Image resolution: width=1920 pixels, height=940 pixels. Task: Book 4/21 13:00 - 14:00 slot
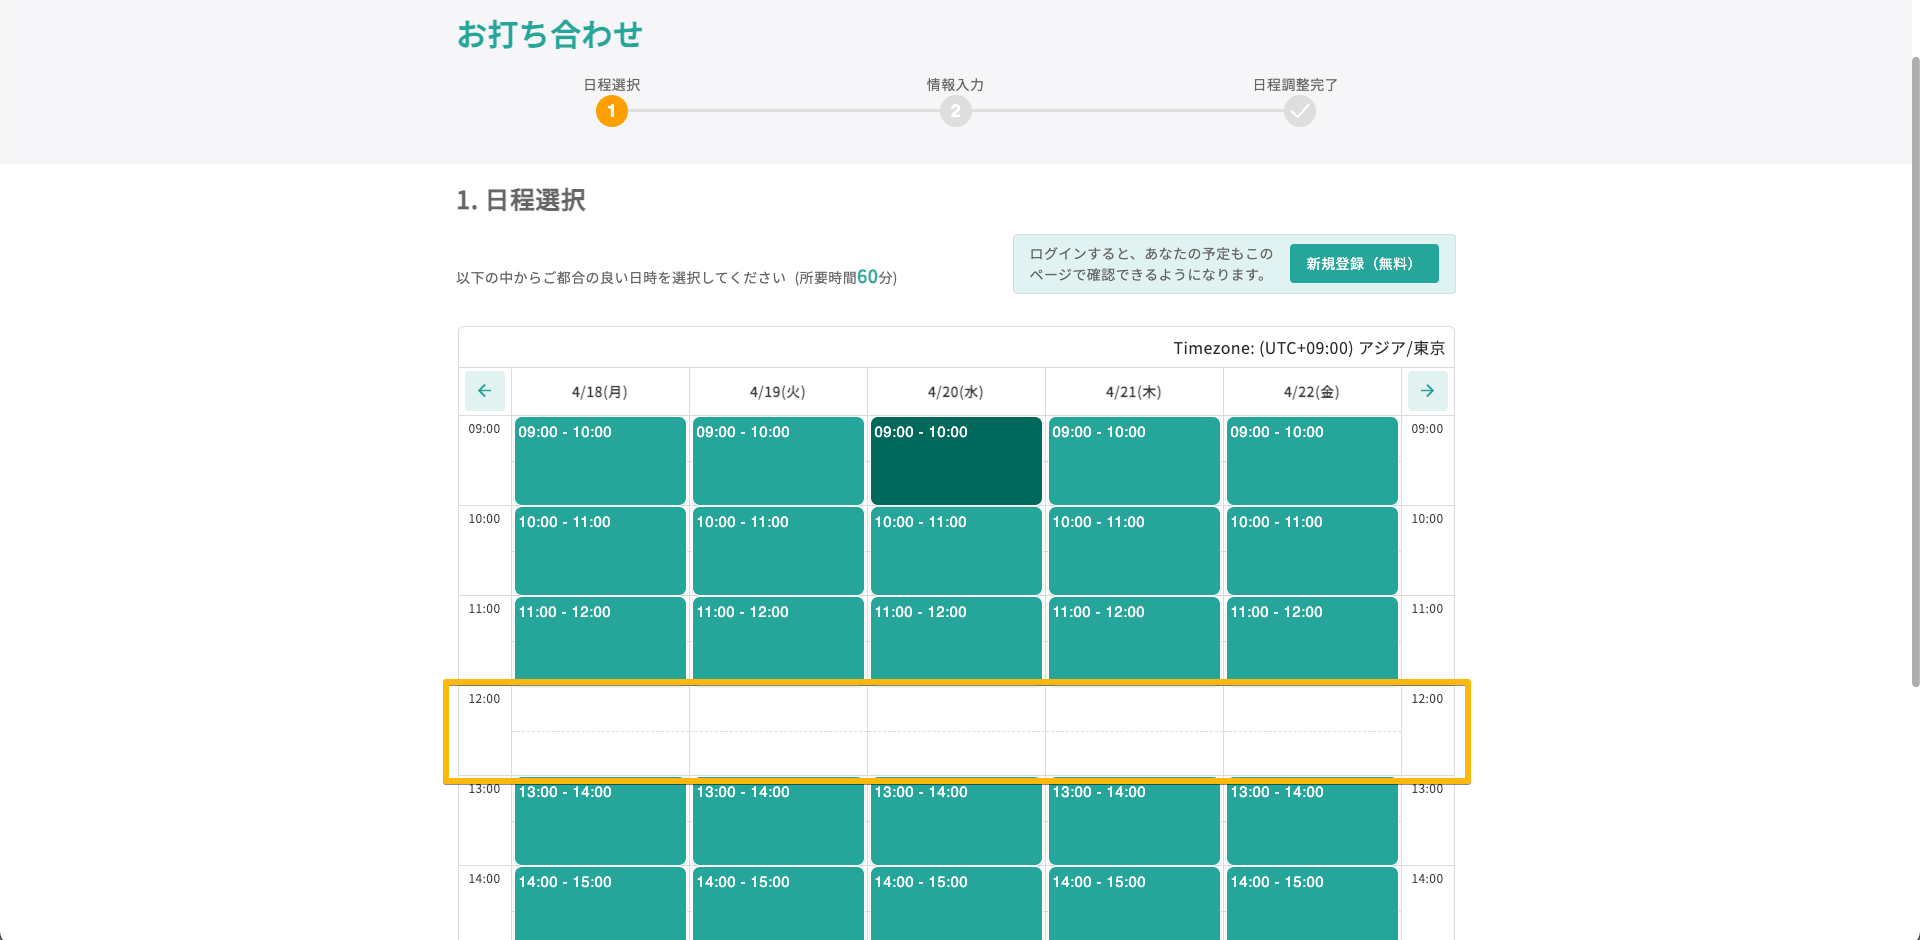(1134, 821)
